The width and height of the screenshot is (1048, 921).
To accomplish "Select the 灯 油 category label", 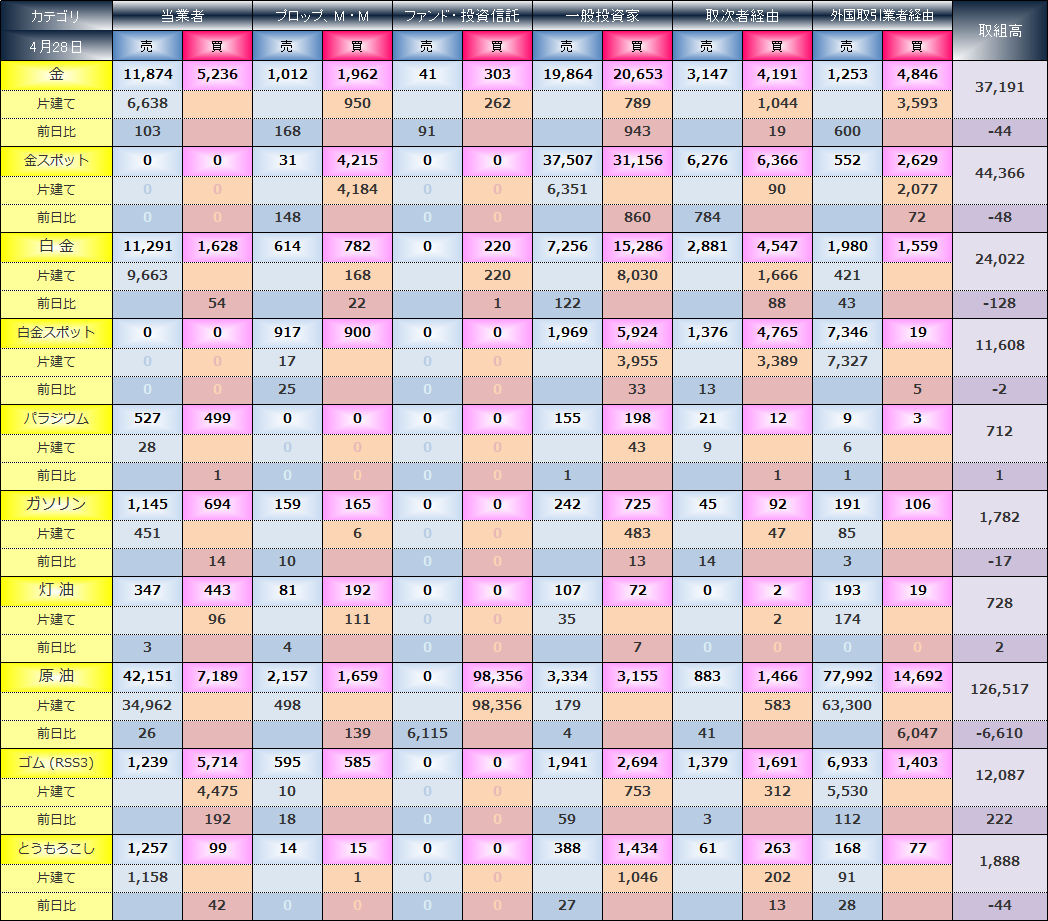I will [56, 591].
